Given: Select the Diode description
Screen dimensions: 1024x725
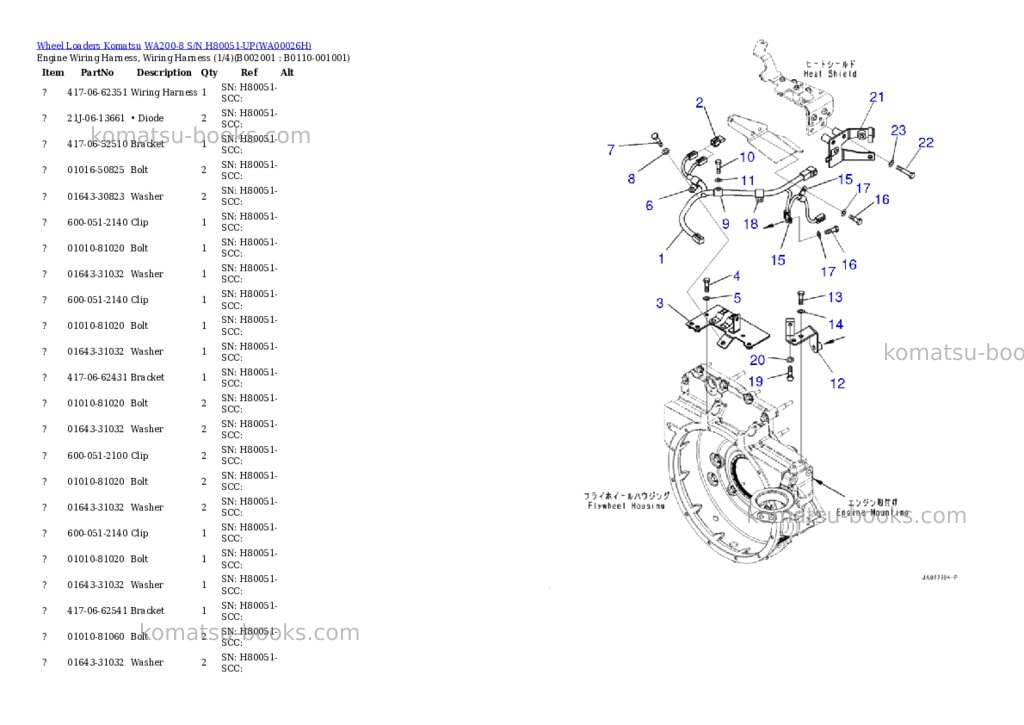Looking at the screenshot, I should (148, 118).
